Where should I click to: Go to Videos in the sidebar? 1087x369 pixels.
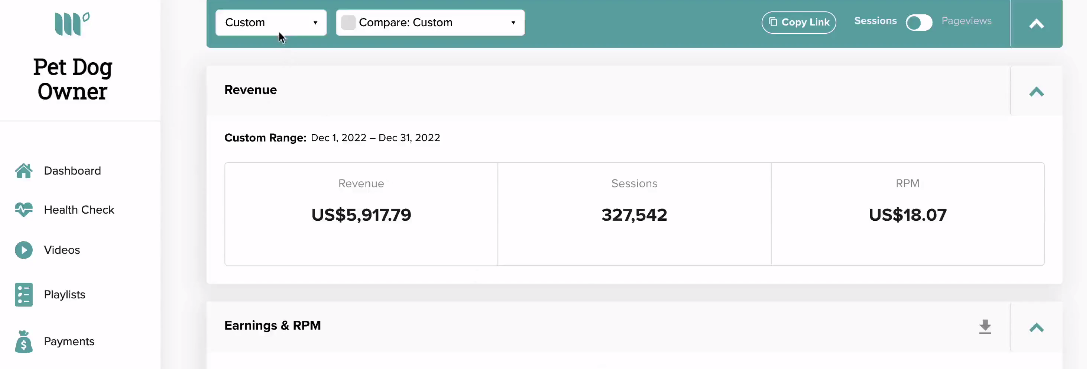(x=62, y=250)
